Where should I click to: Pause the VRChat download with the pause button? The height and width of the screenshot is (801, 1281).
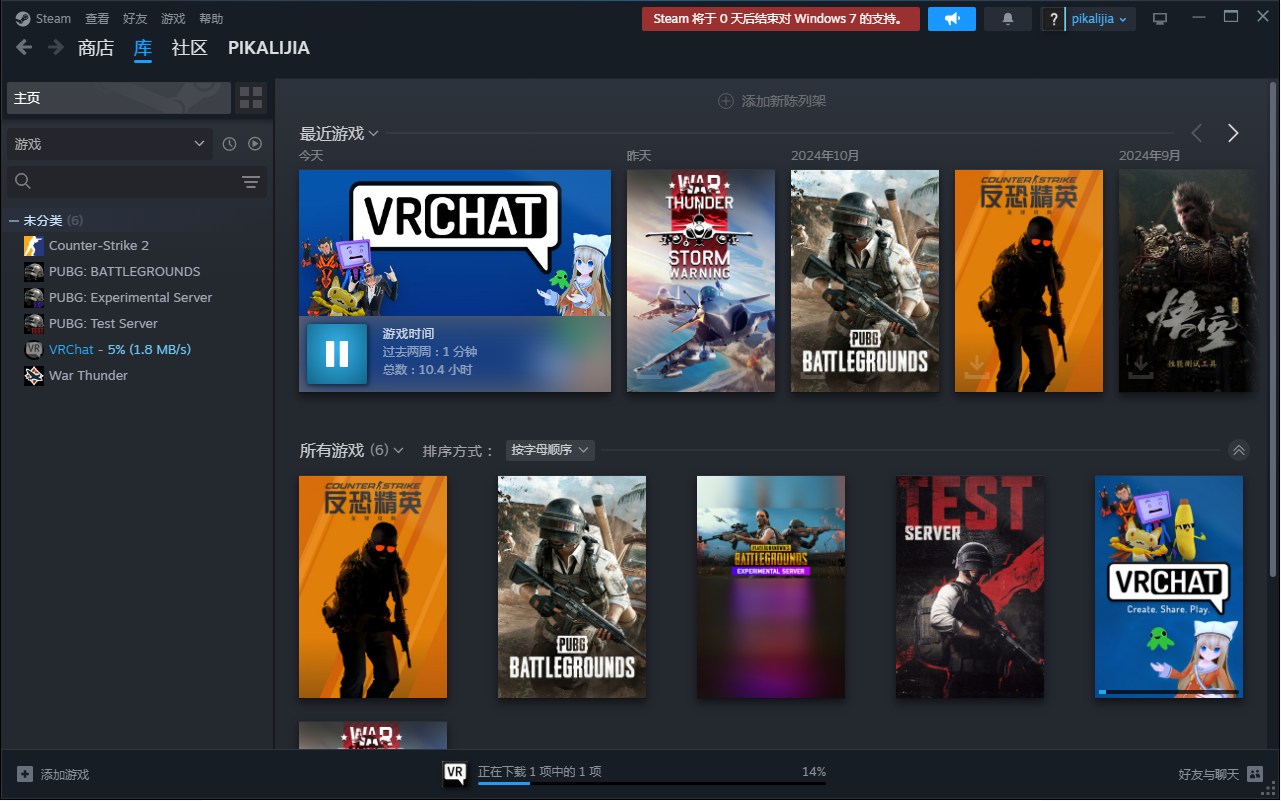click(x=337, y=353)
